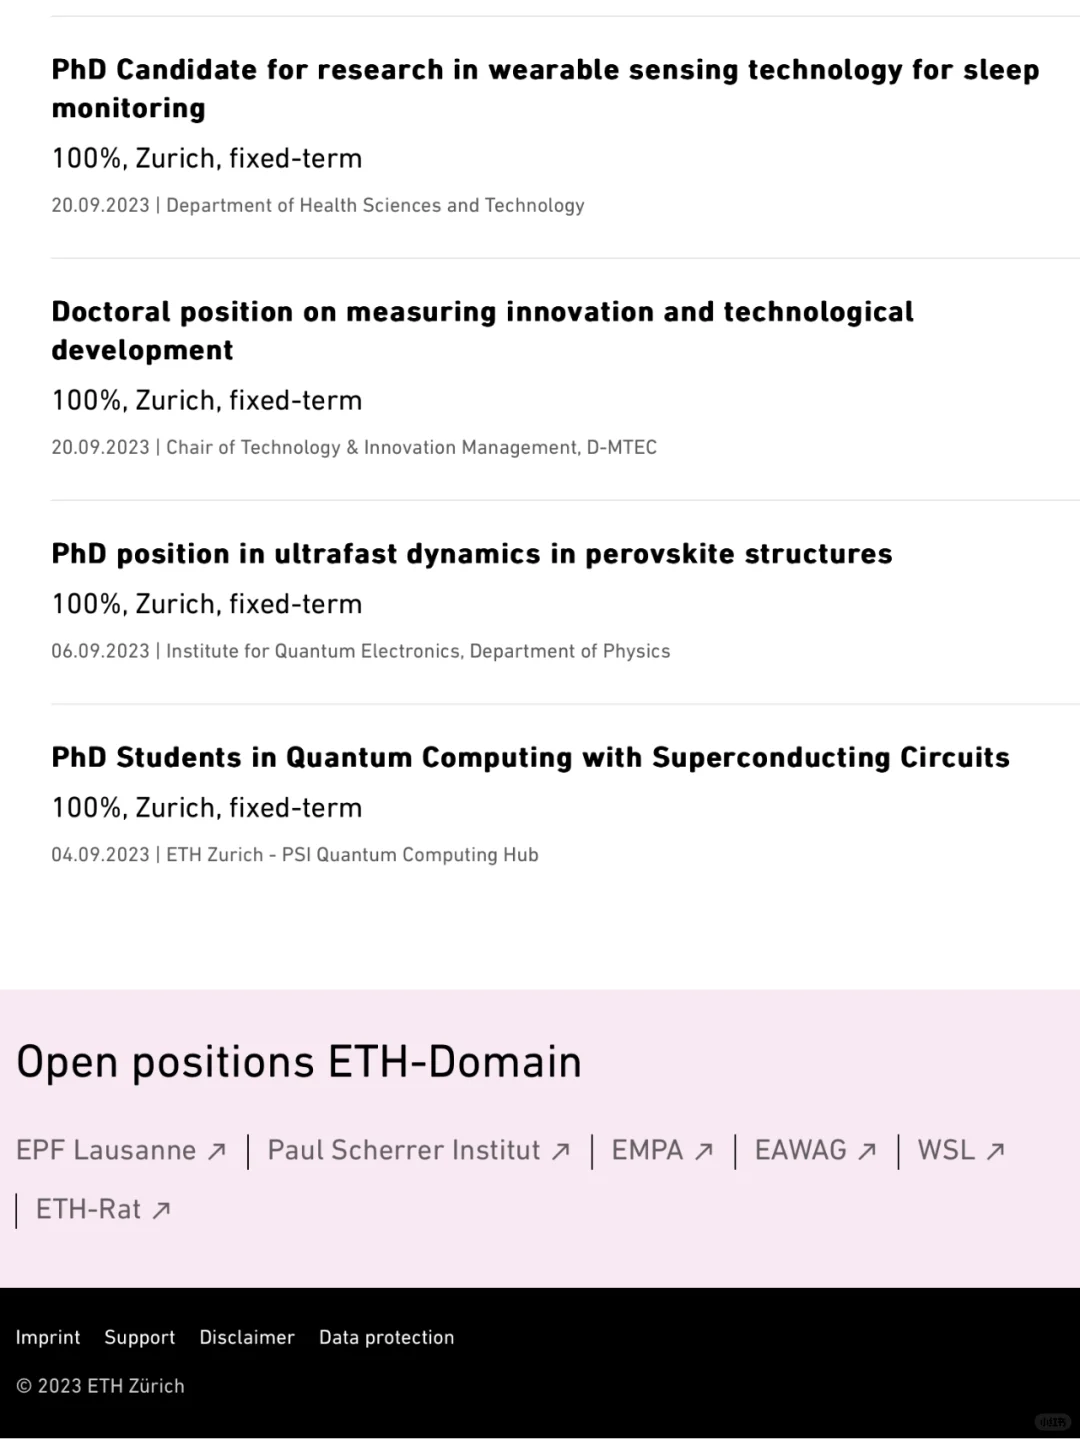Open the measuring innovation doctoral position listing
Screen dimensions: 1080x1439
click(x=482, y=330)
